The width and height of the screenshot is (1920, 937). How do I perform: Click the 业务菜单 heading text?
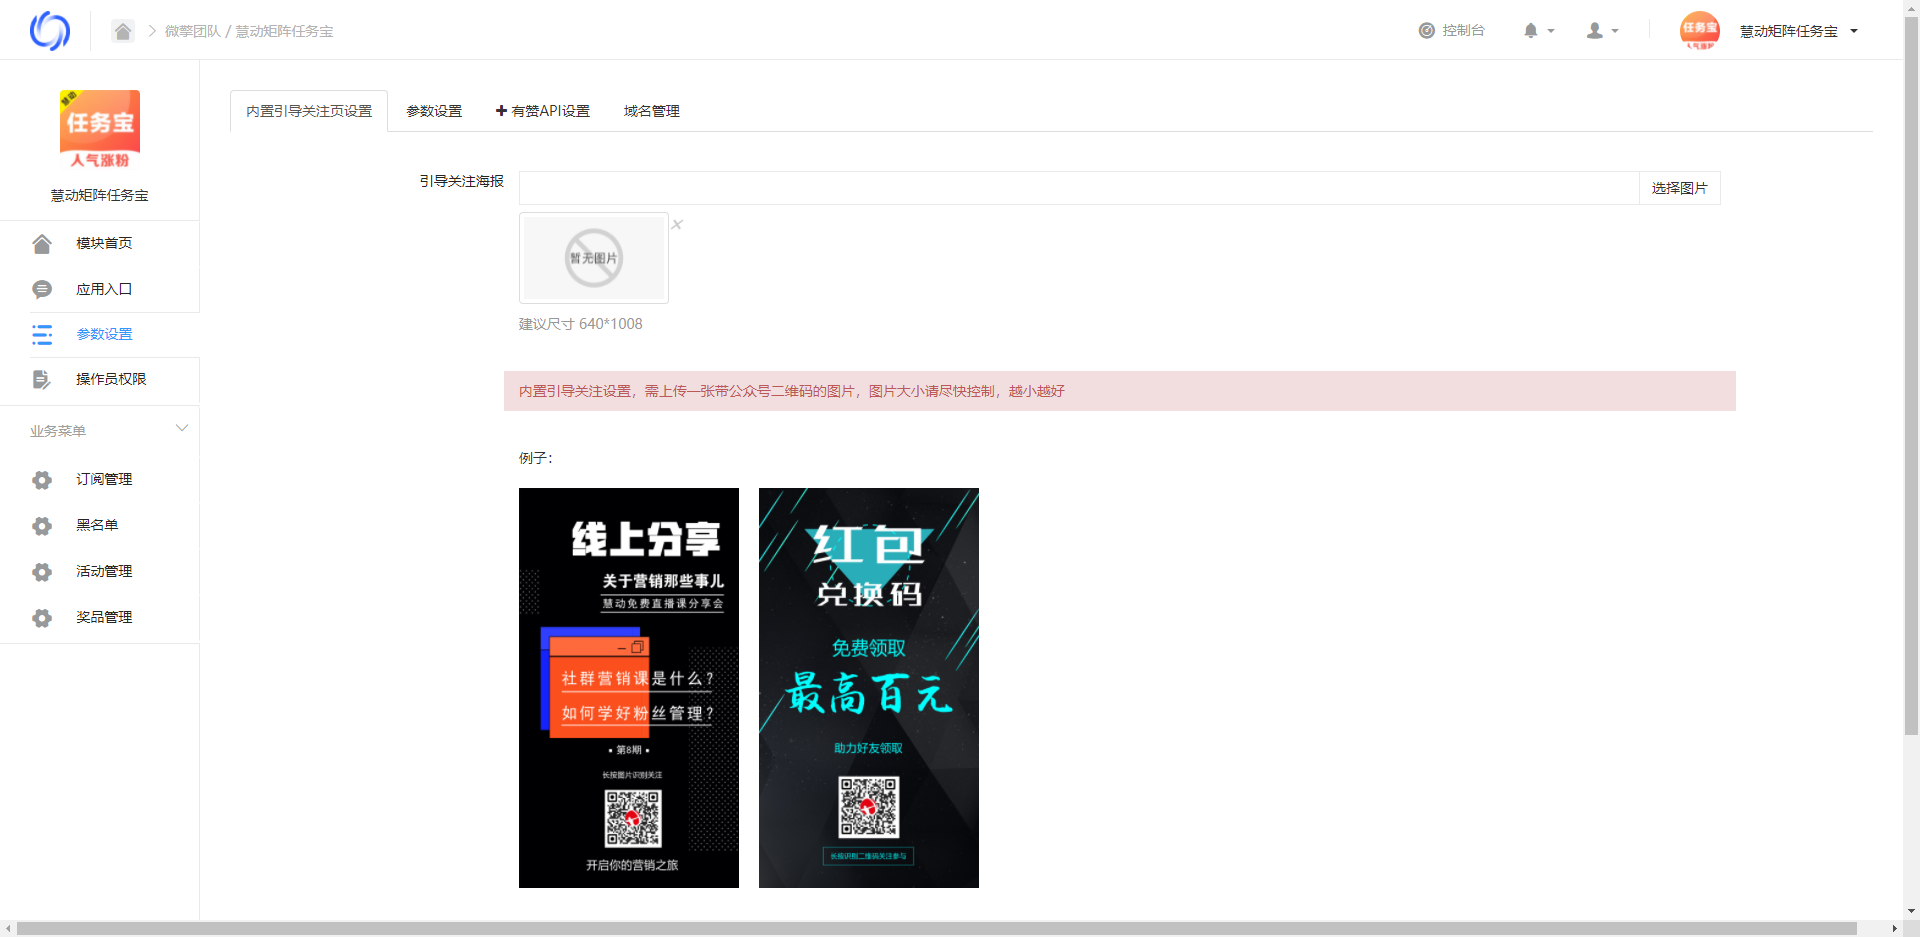pyautogui.click(x=58, y=431)
